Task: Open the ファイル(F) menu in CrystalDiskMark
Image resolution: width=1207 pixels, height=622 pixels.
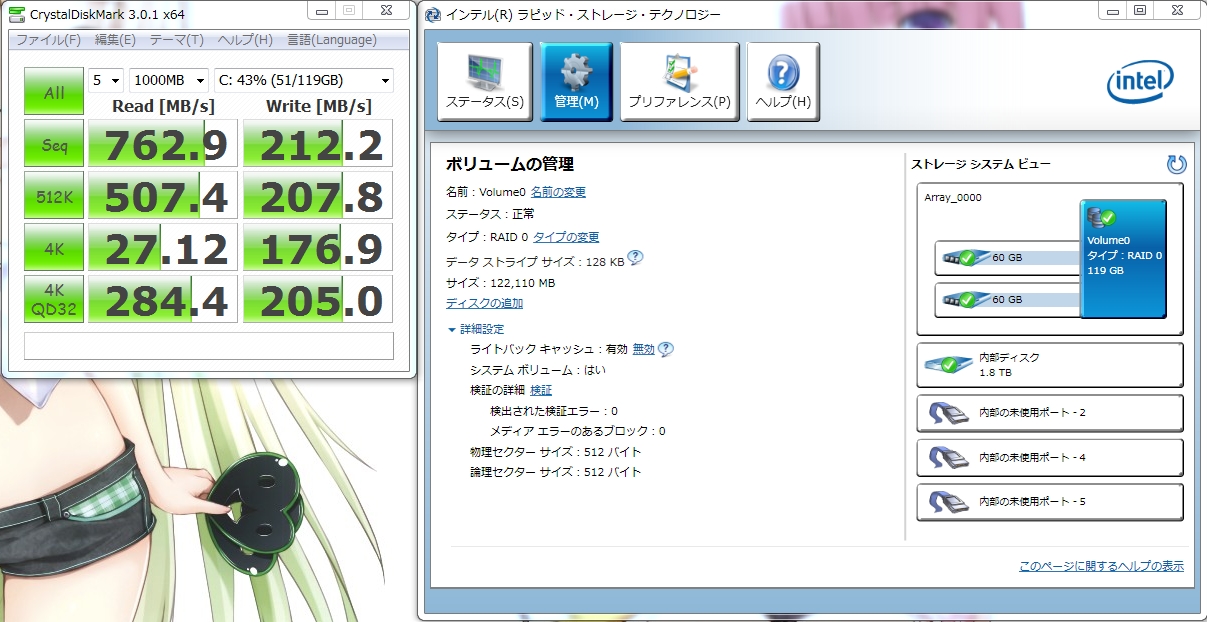Action: pyautogui.click(x=48, y=40)
